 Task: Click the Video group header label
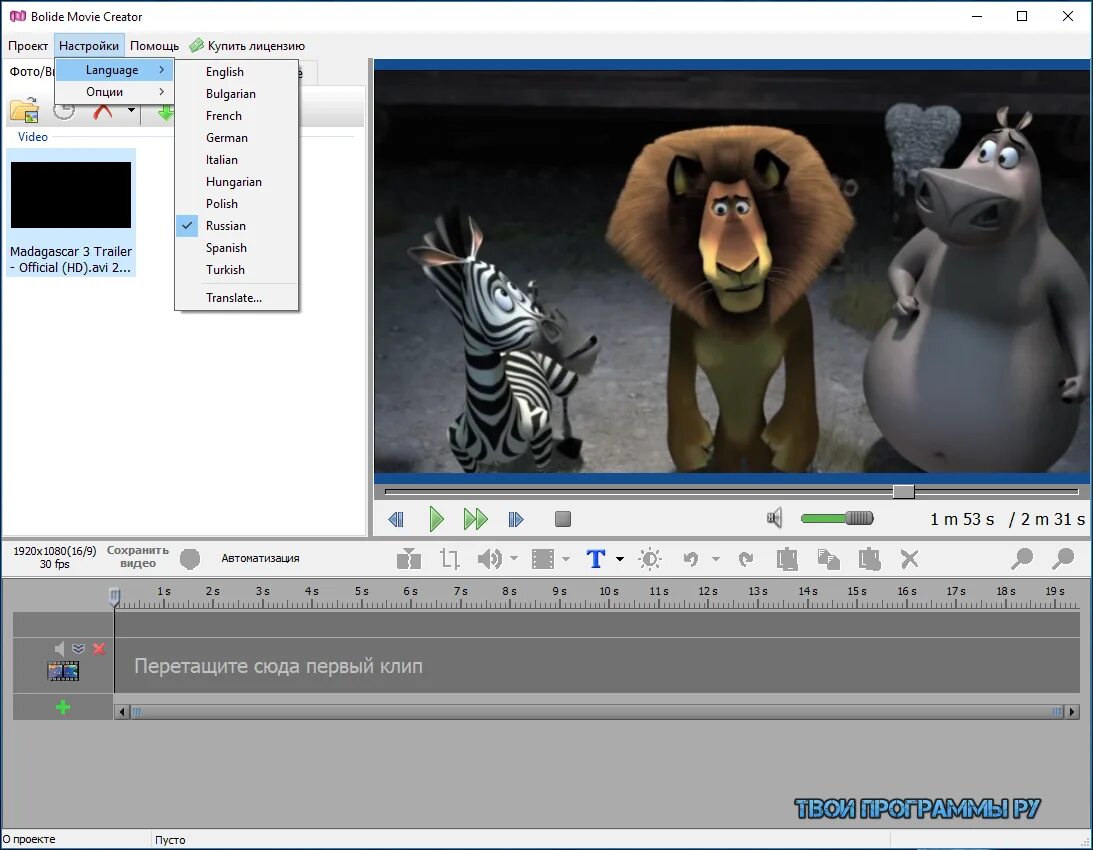coord(33,137)
